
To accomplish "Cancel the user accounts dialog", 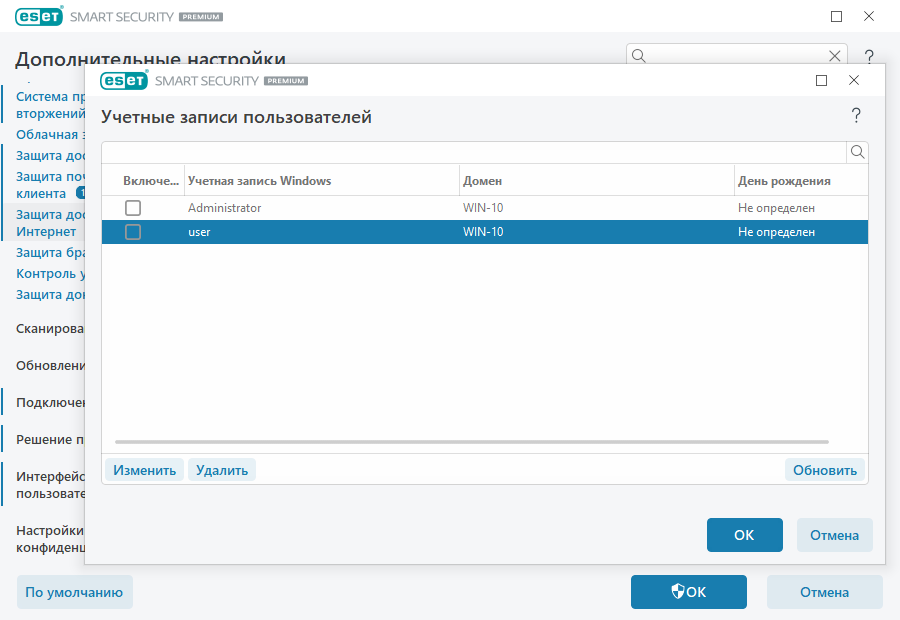I will pyautogui.click(x=835, y=535).
